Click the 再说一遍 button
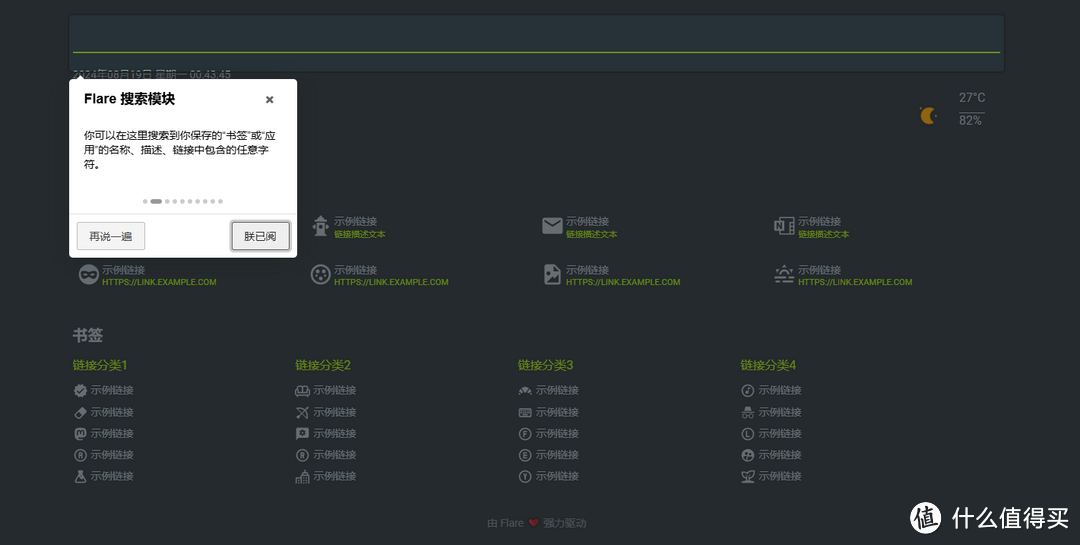 tap(110, 236)
